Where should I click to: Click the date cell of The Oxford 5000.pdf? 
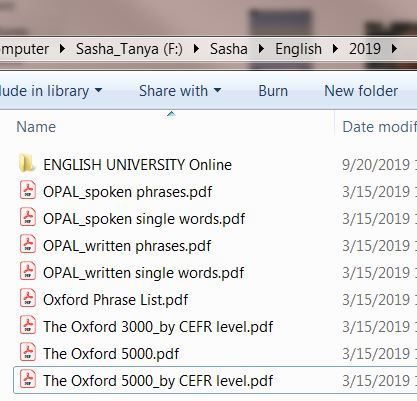coord(379,354)
